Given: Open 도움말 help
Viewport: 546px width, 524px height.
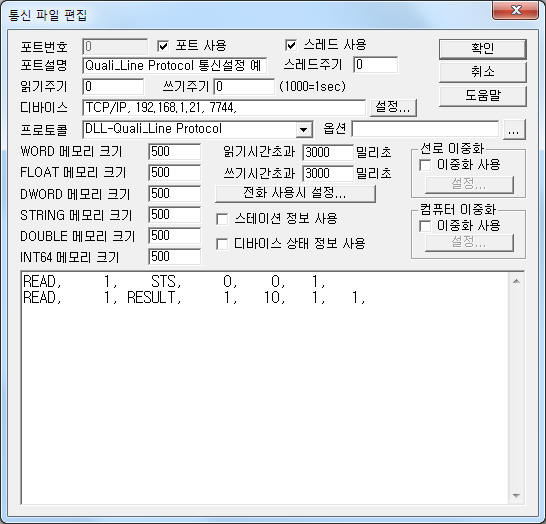Looking at the screenshot, I should pos(482,96).
